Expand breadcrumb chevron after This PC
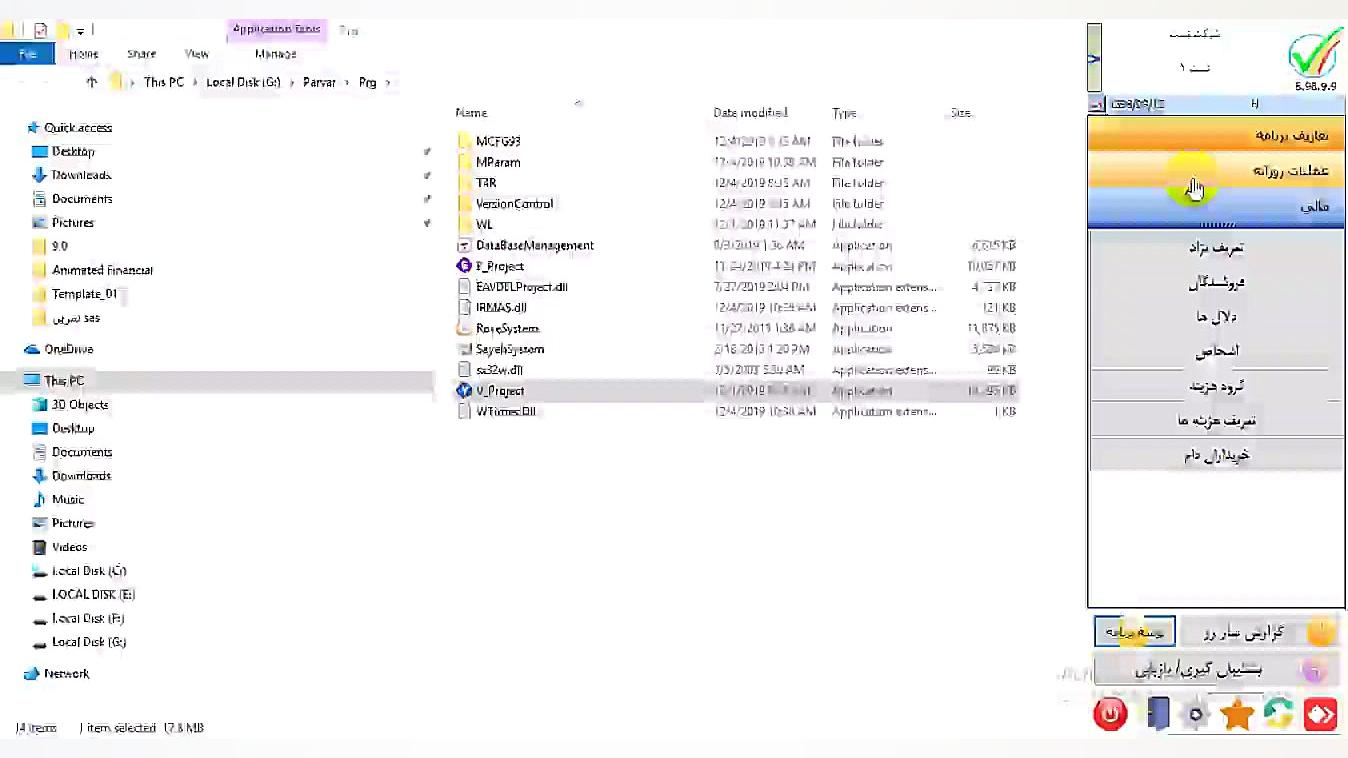This screenshot has width=1348, height=758. coord(195,83)
